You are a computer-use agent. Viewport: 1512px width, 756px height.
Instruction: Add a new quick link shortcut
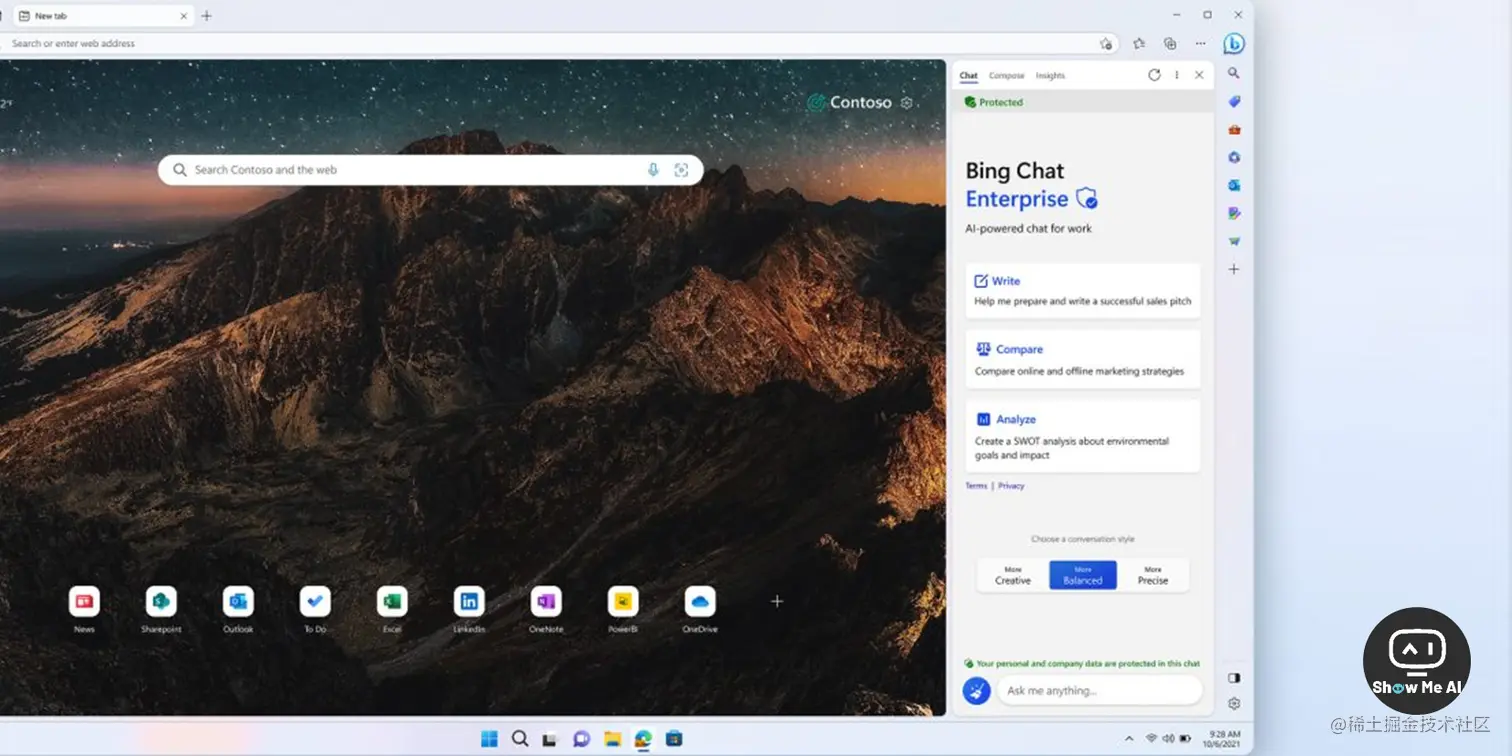[777, 601]
